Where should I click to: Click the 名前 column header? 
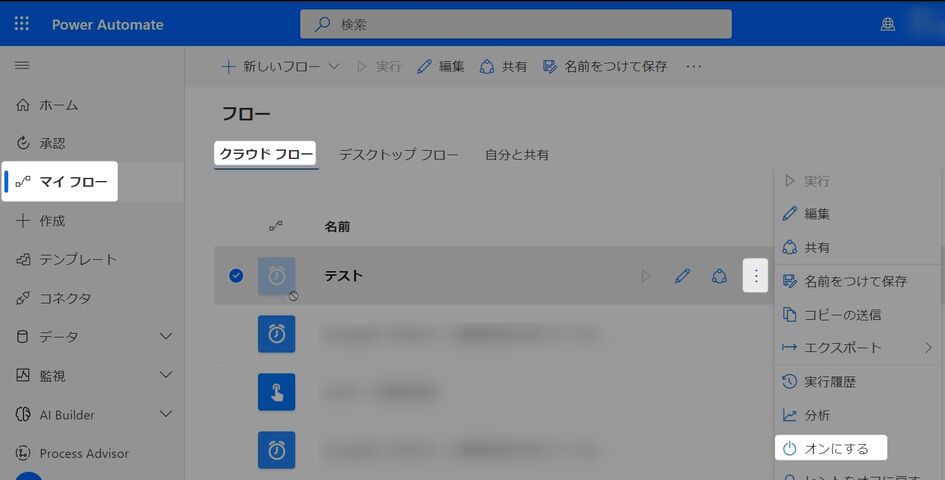(x=338, y=227)
